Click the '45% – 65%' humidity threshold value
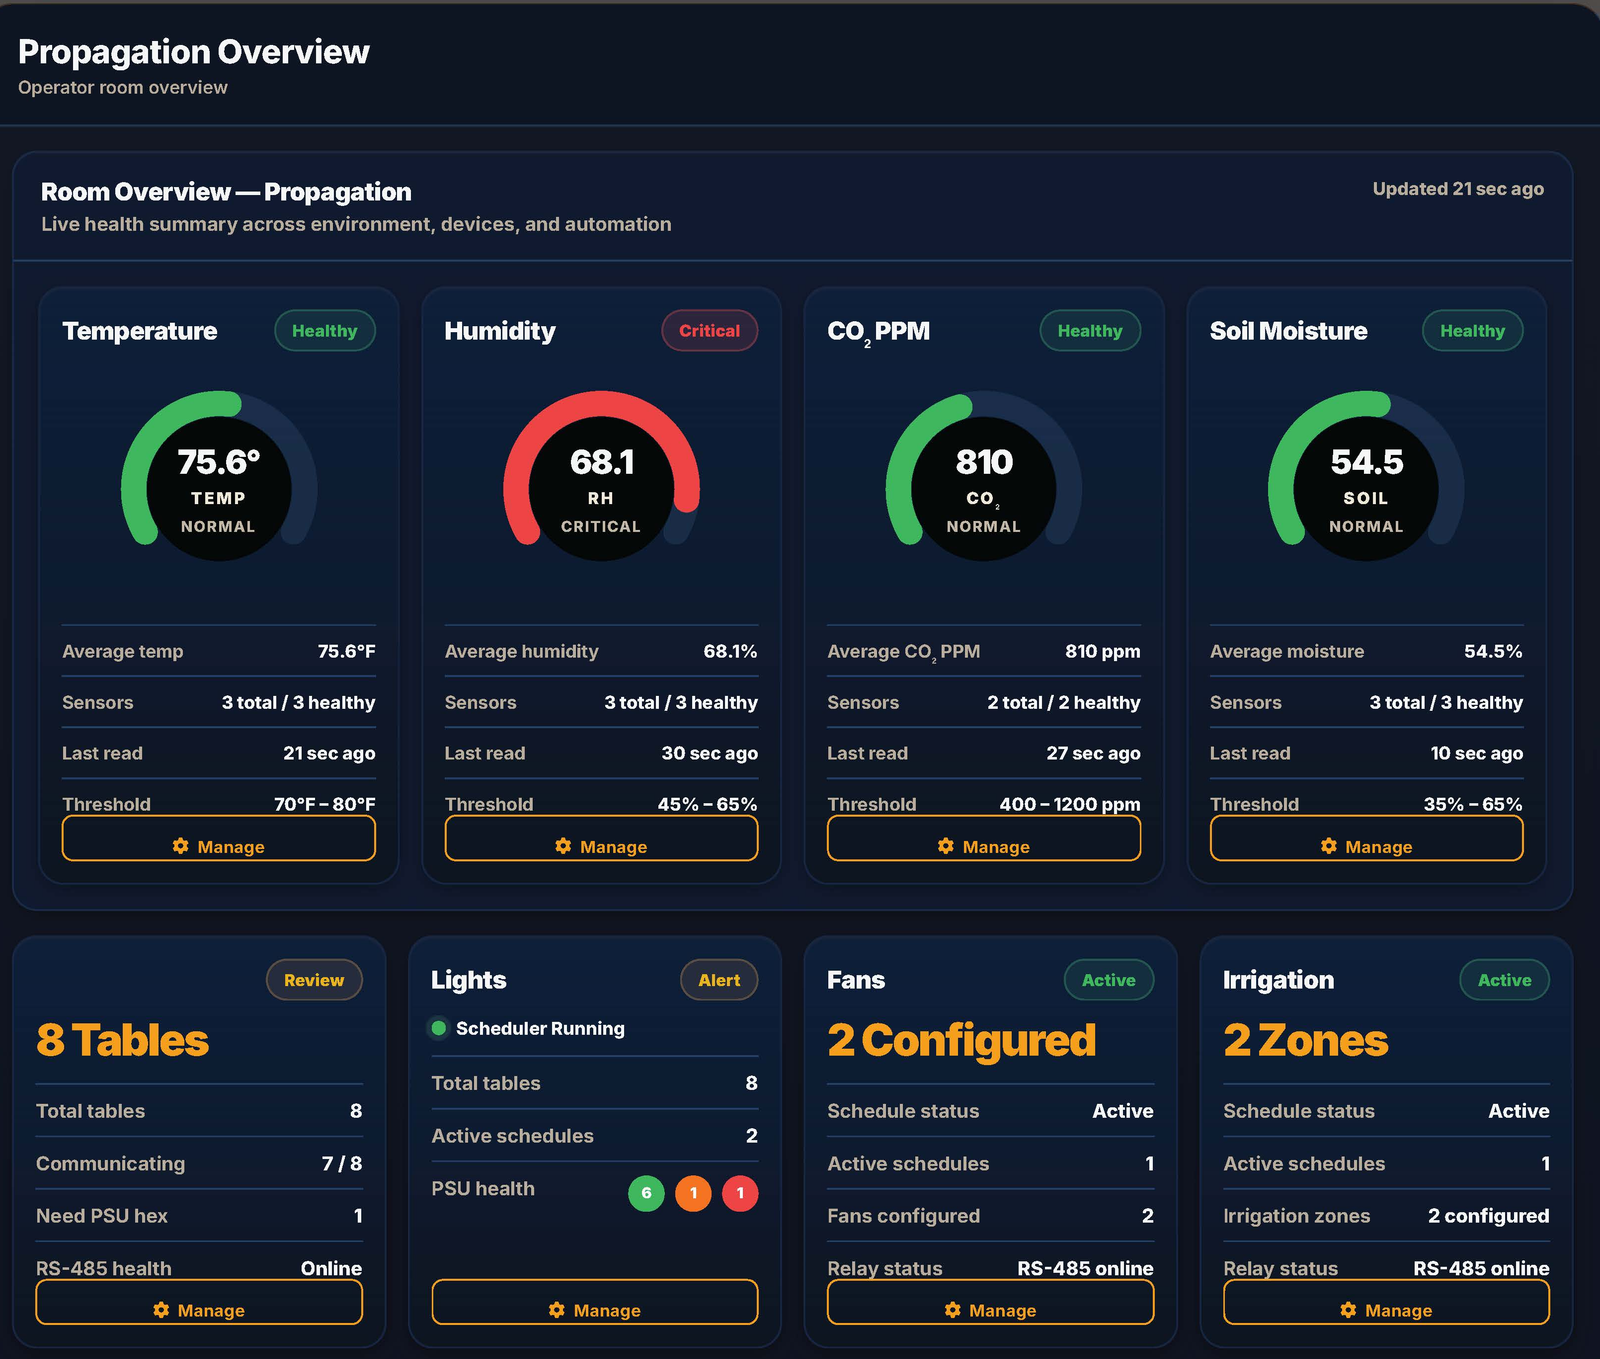 pyautogui.click(x=707, y=804)
